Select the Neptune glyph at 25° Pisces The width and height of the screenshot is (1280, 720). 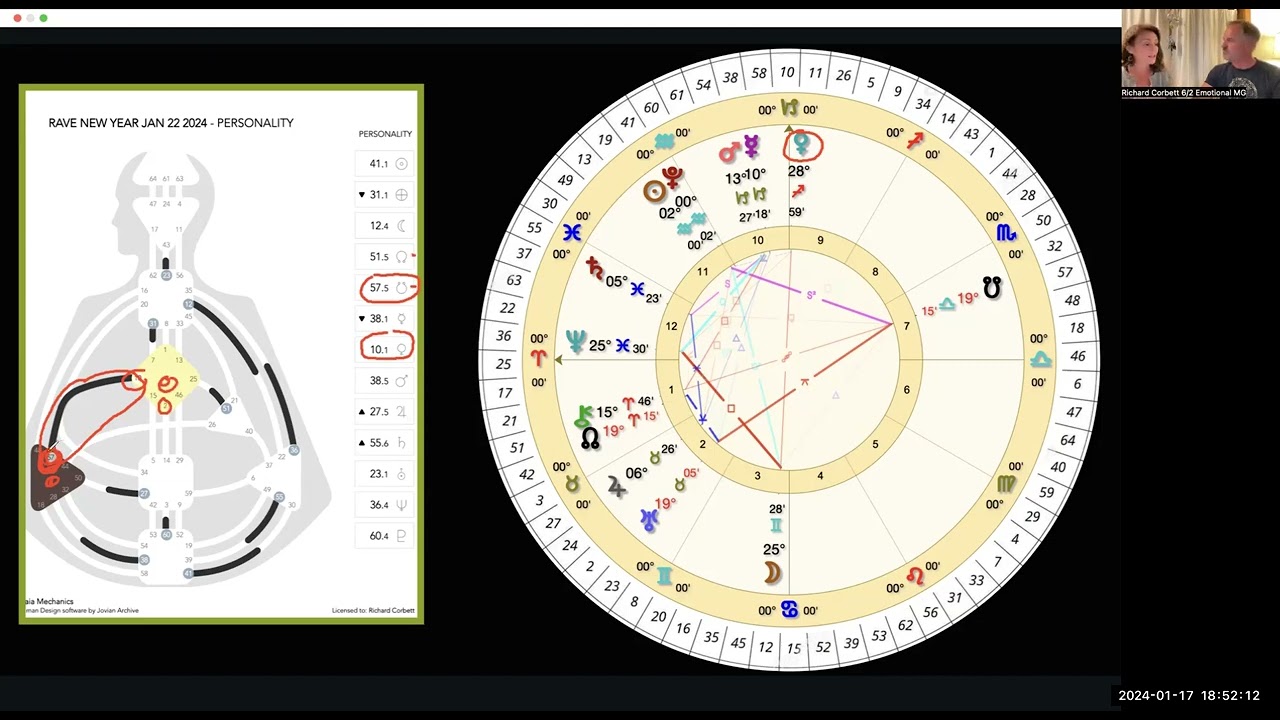point(575,342)
